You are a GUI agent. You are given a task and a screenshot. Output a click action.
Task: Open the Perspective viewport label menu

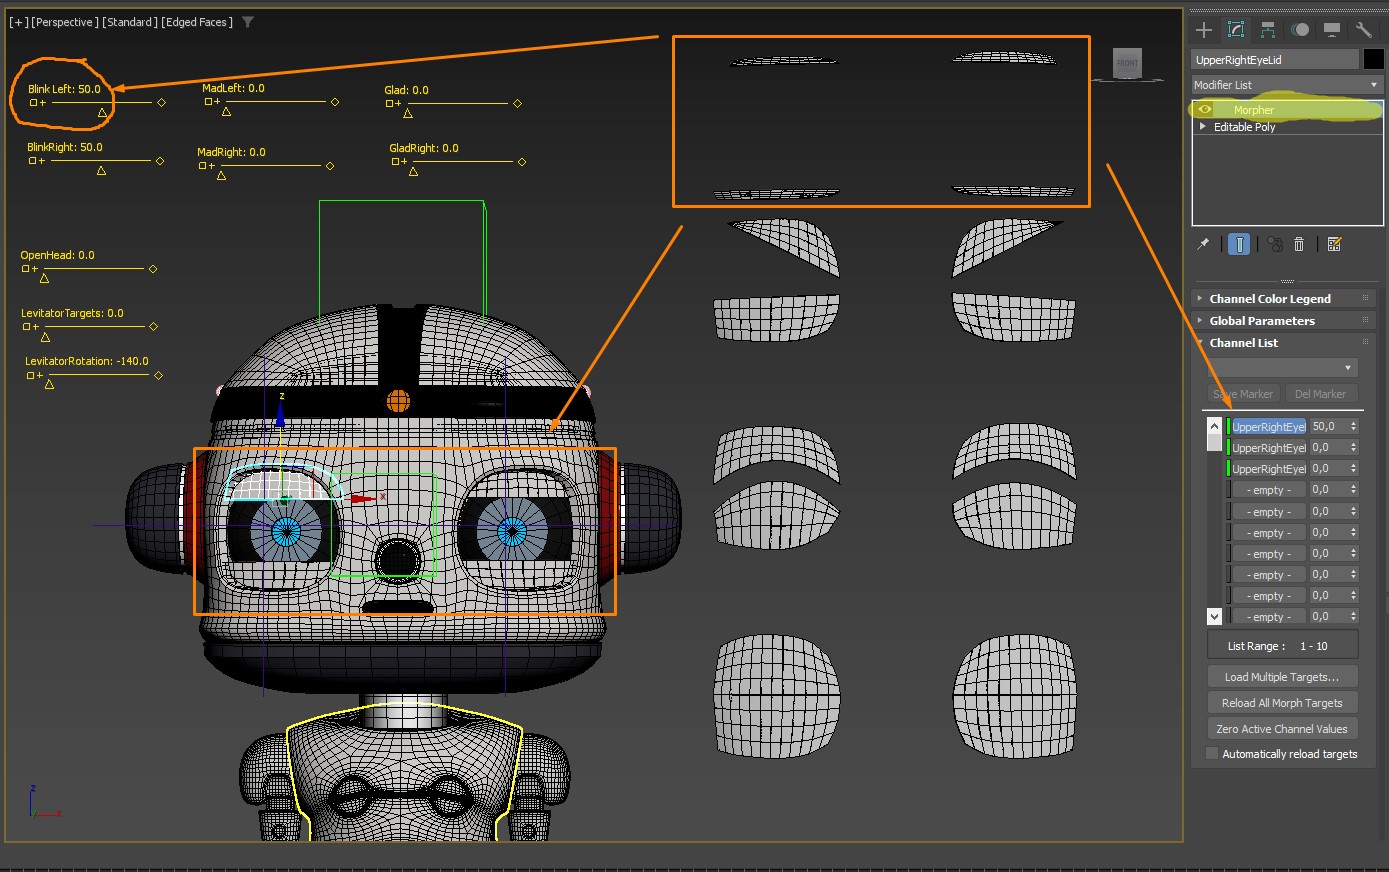(66, 22)
